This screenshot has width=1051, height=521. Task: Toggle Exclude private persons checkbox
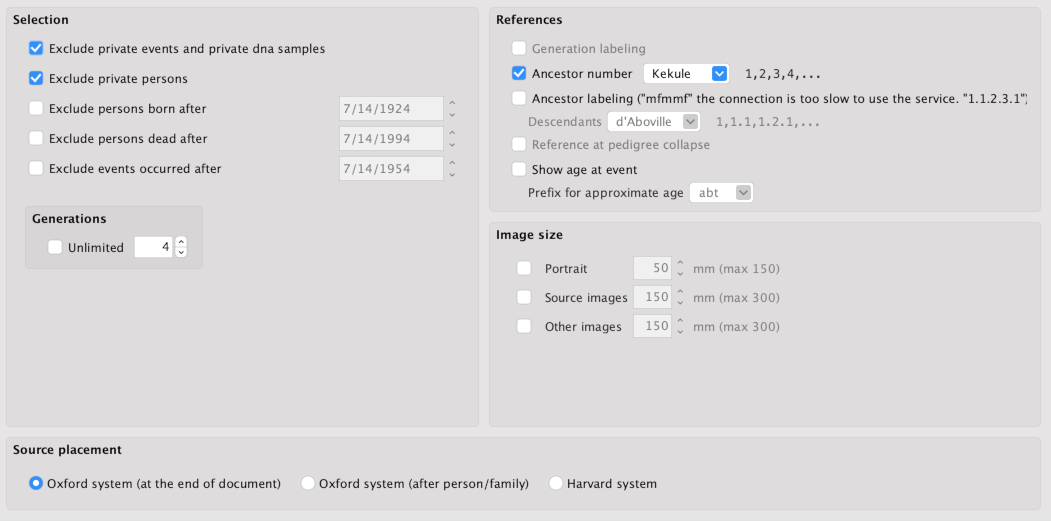pos(37,78)
